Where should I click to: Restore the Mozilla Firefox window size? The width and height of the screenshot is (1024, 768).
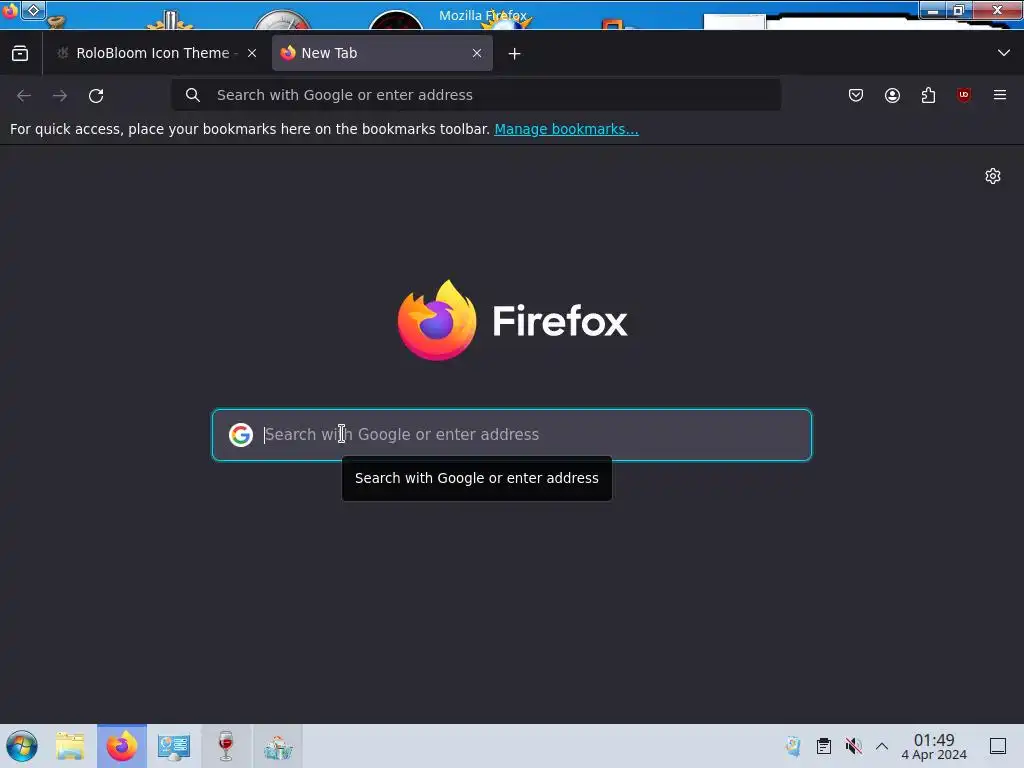pos(959,10)
